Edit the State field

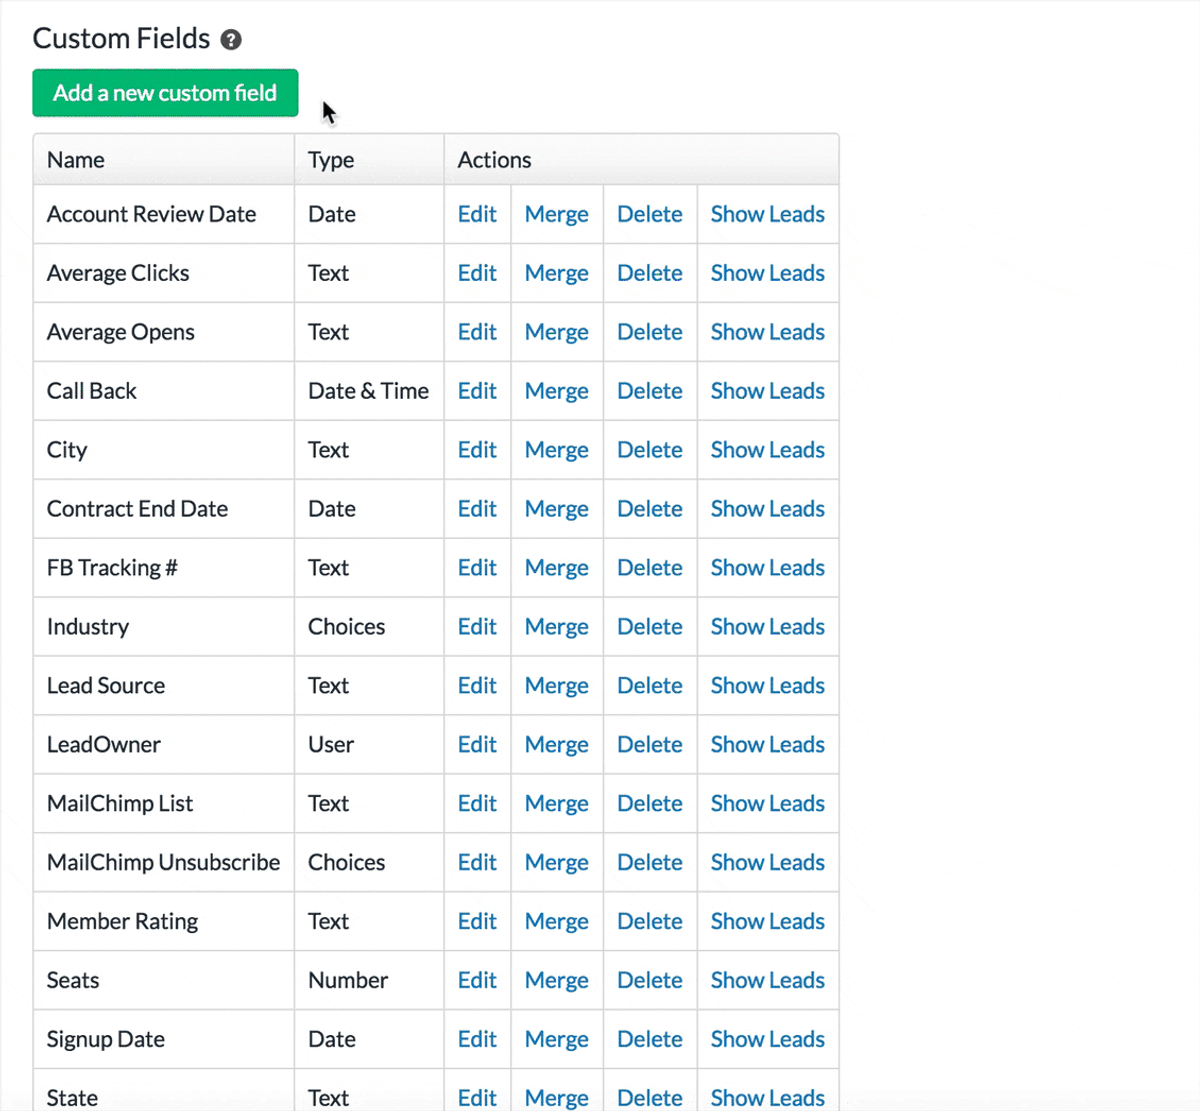(477, 1098)
